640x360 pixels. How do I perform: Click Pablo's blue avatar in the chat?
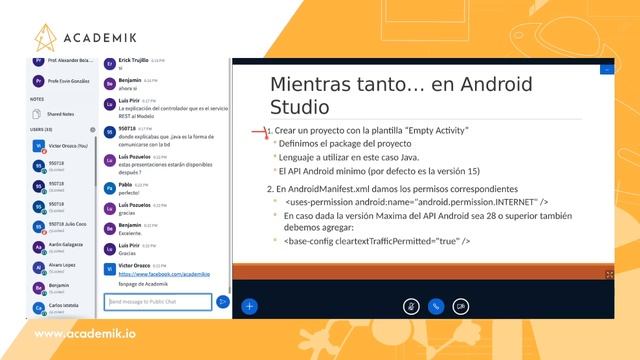tap(110, 189)
